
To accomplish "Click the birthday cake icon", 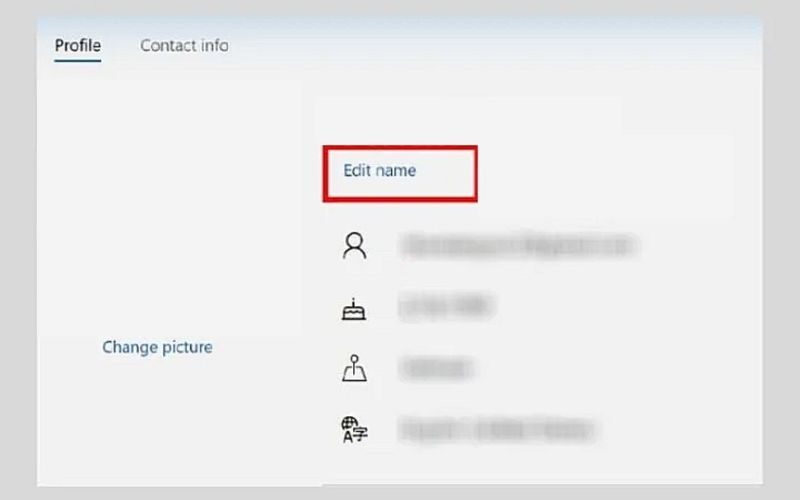I will [x=354, y=309].
